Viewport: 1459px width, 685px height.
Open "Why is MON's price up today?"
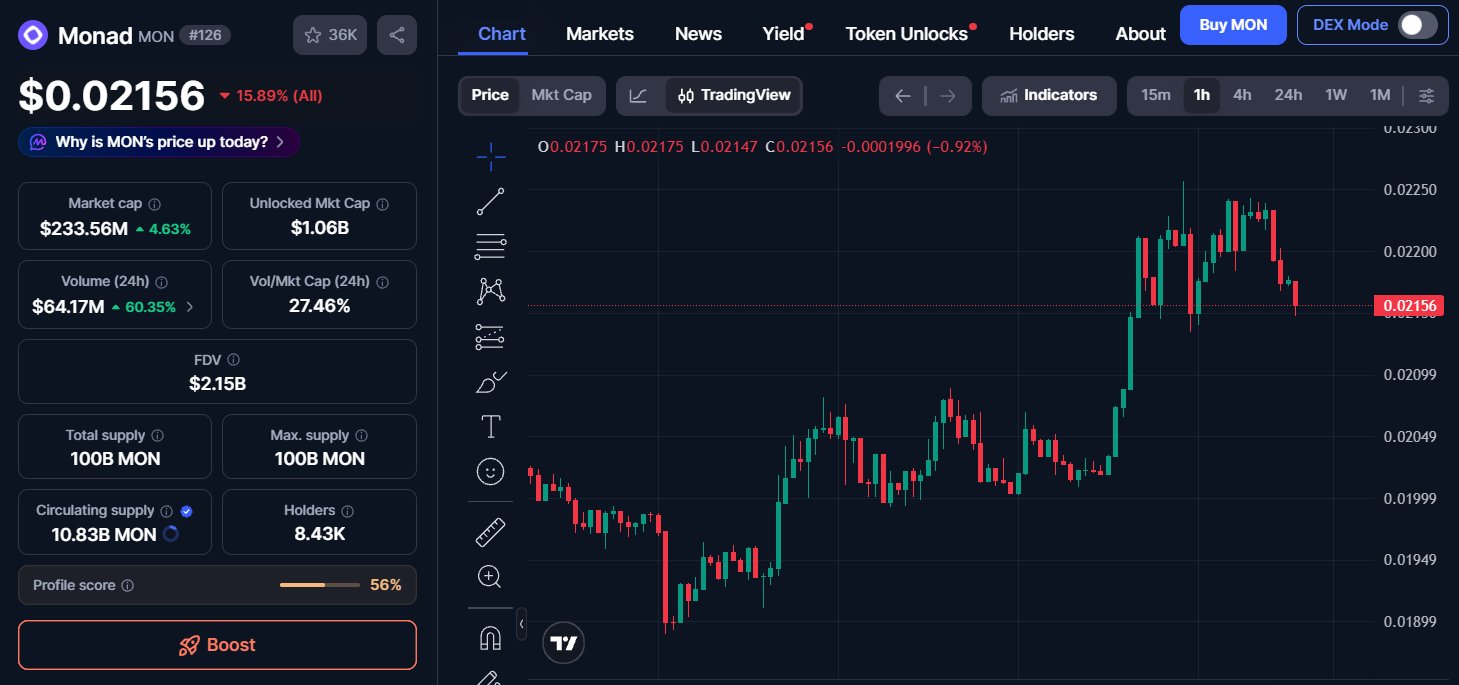click(159, 142)
